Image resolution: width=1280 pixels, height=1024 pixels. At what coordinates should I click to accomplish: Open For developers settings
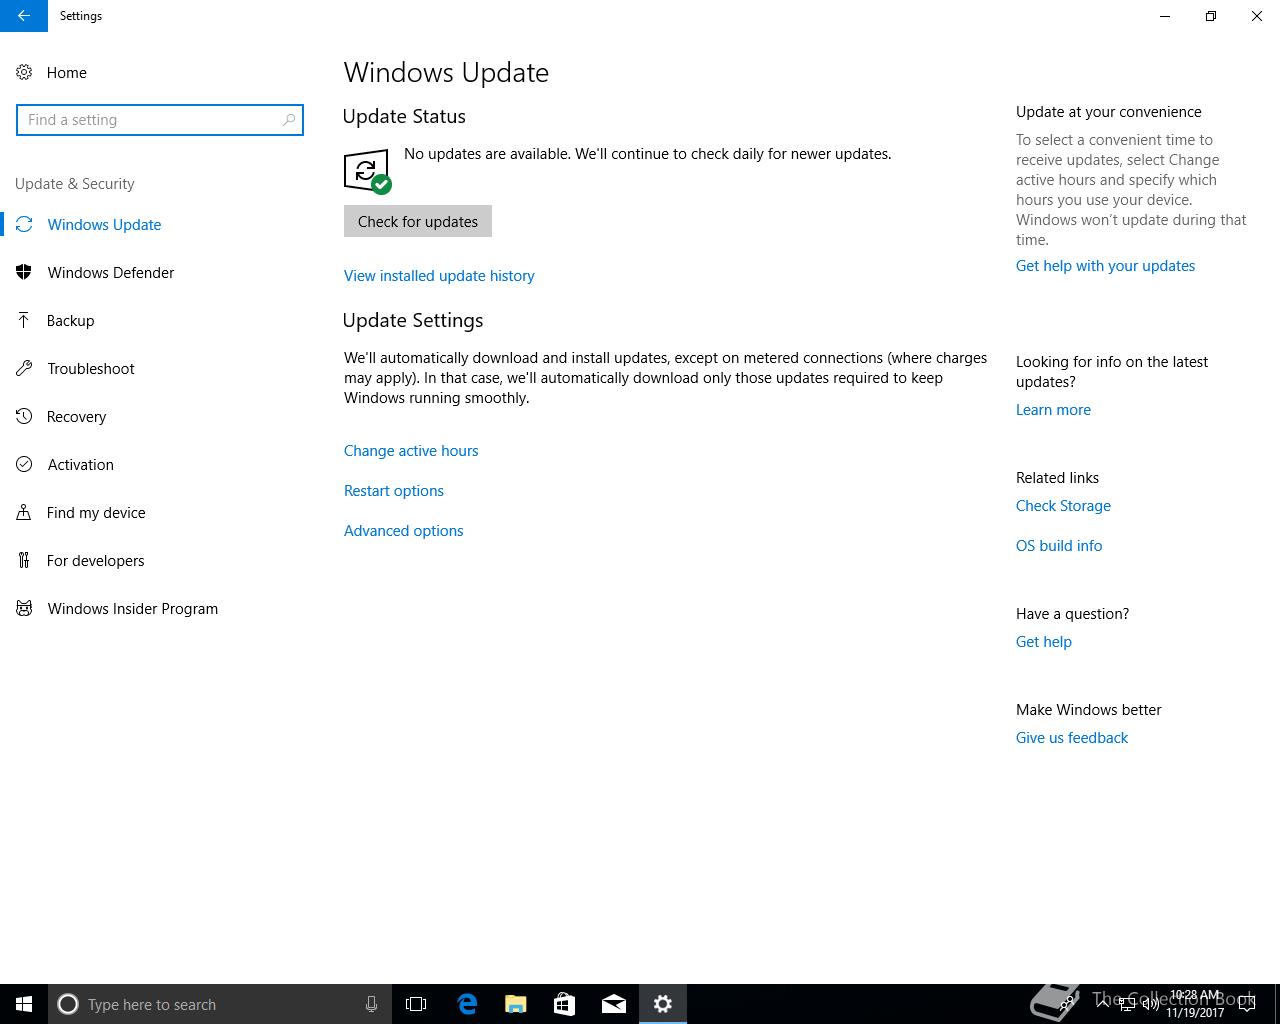pyautogui.click(x=95, y=560)
